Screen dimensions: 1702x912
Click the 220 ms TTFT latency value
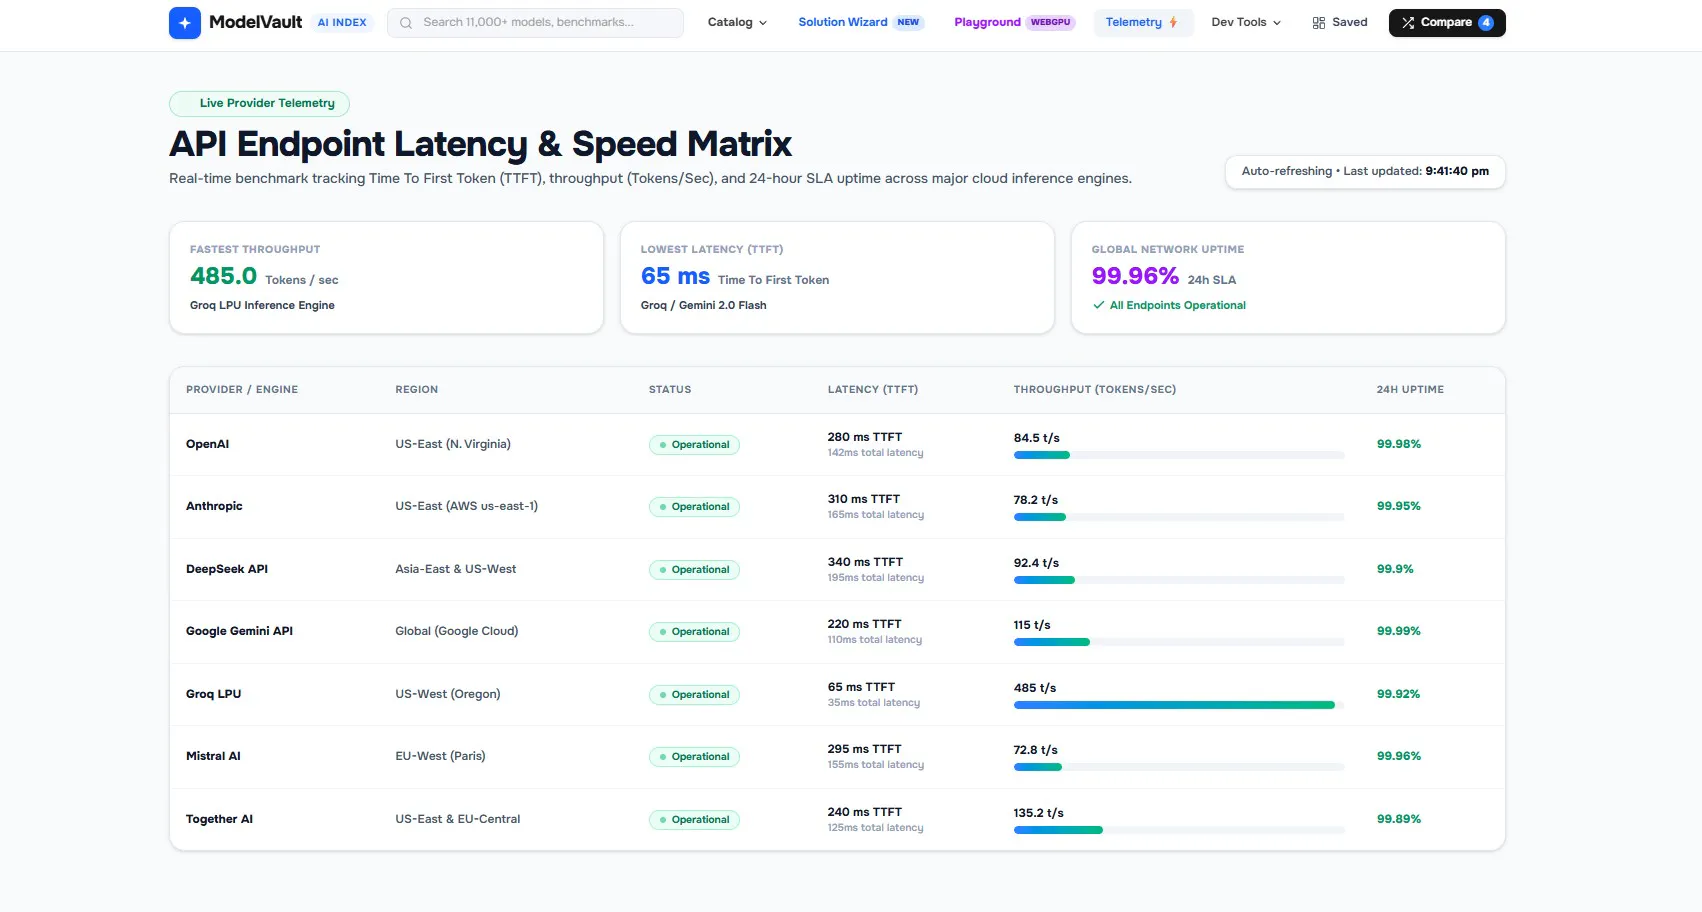click(x=865, y=624)
